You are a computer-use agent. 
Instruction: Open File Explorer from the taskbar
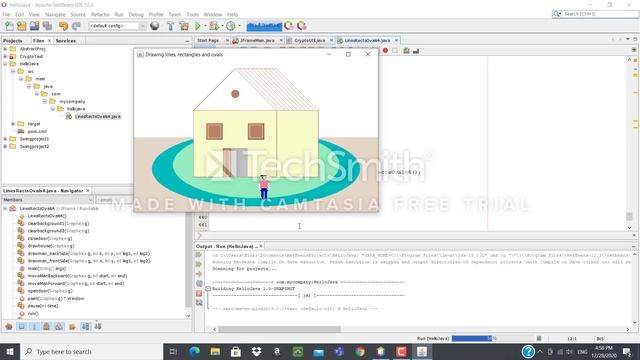[215, 351]
